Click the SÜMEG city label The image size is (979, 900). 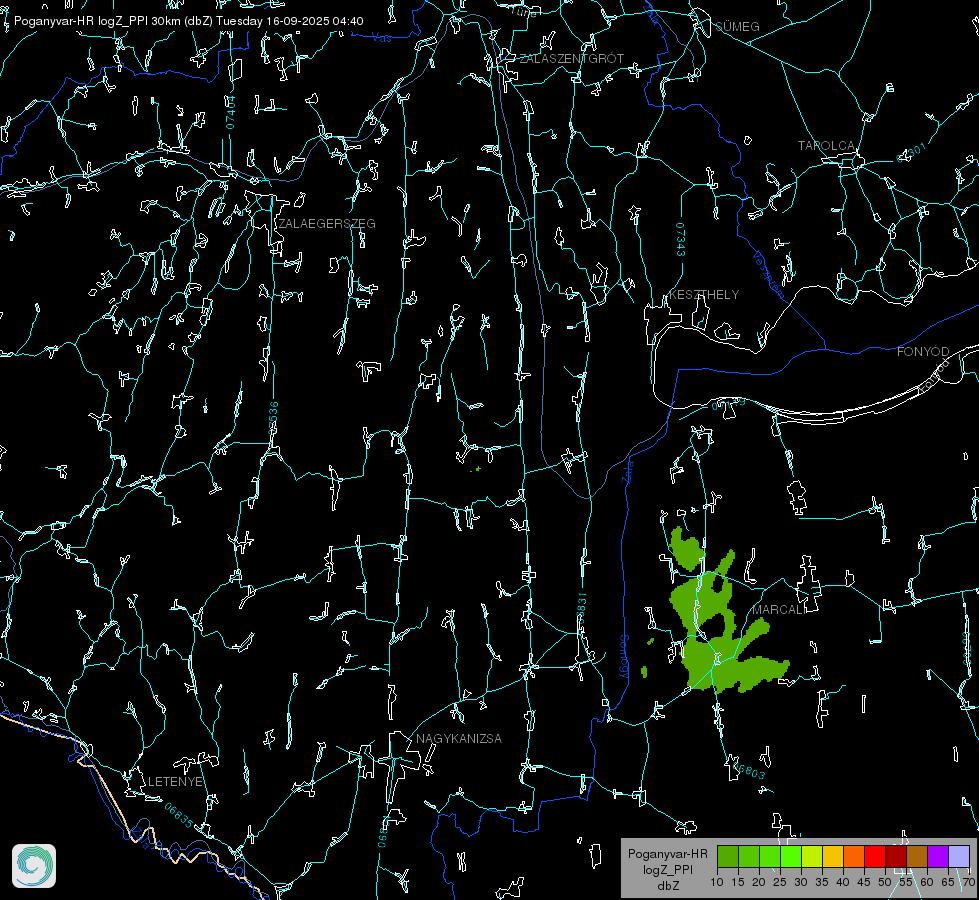(737, 27)
